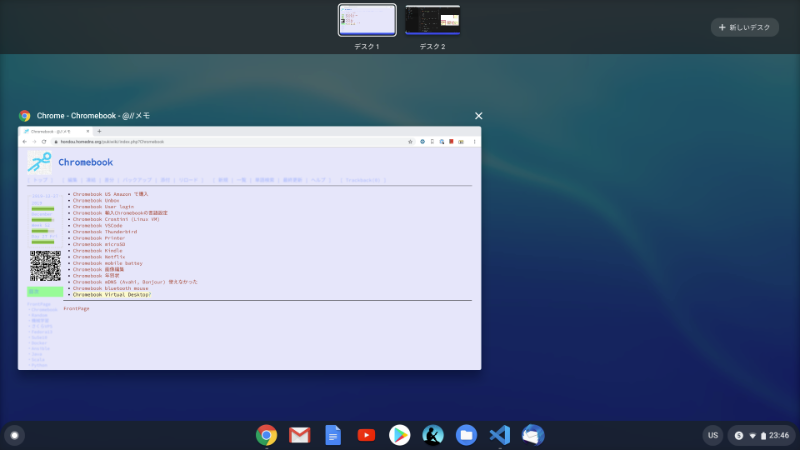
Task: Open the Thunderbird mail icon
Action: tap(532, 435)
